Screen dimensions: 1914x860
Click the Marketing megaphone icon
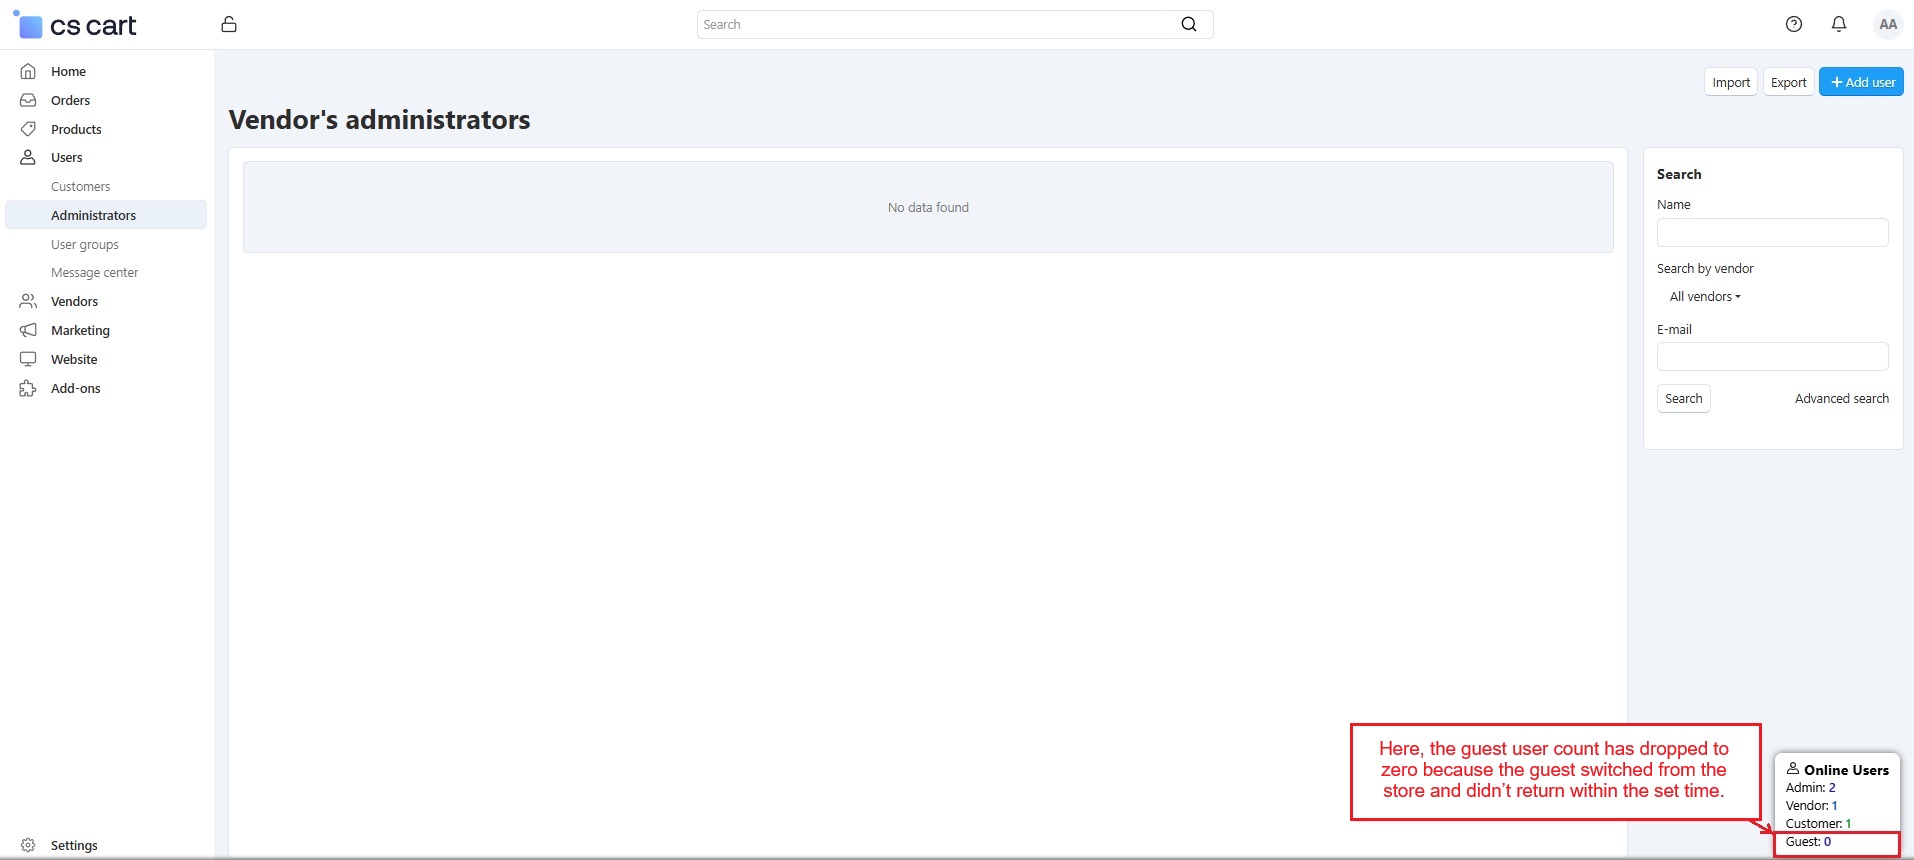pos(28,330)
